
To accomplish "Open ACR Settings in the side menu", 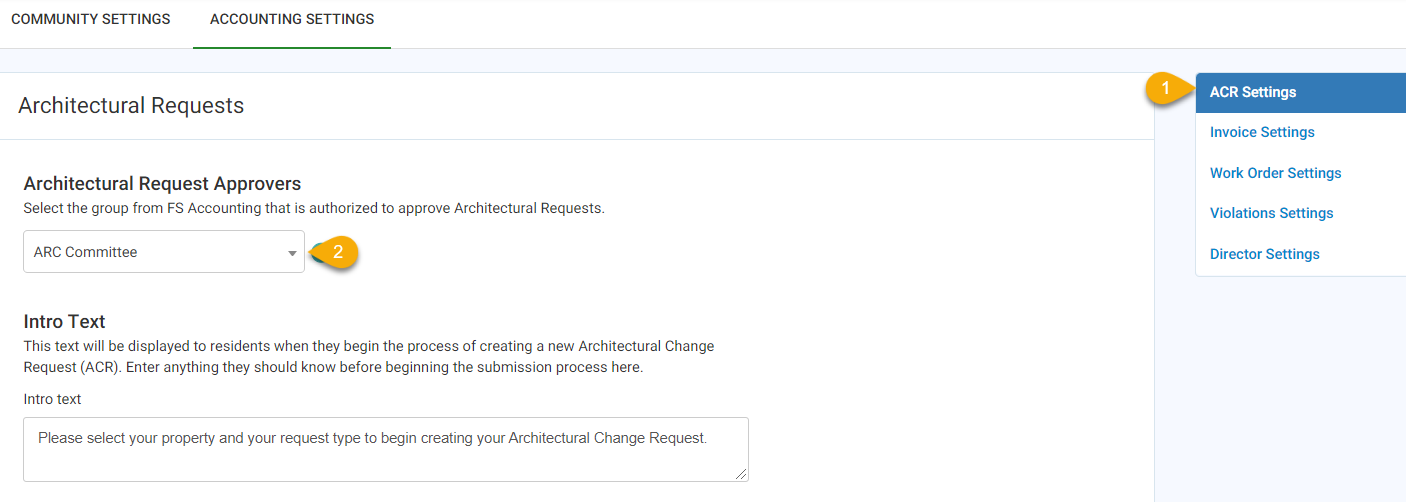I will coord(1253,92).
